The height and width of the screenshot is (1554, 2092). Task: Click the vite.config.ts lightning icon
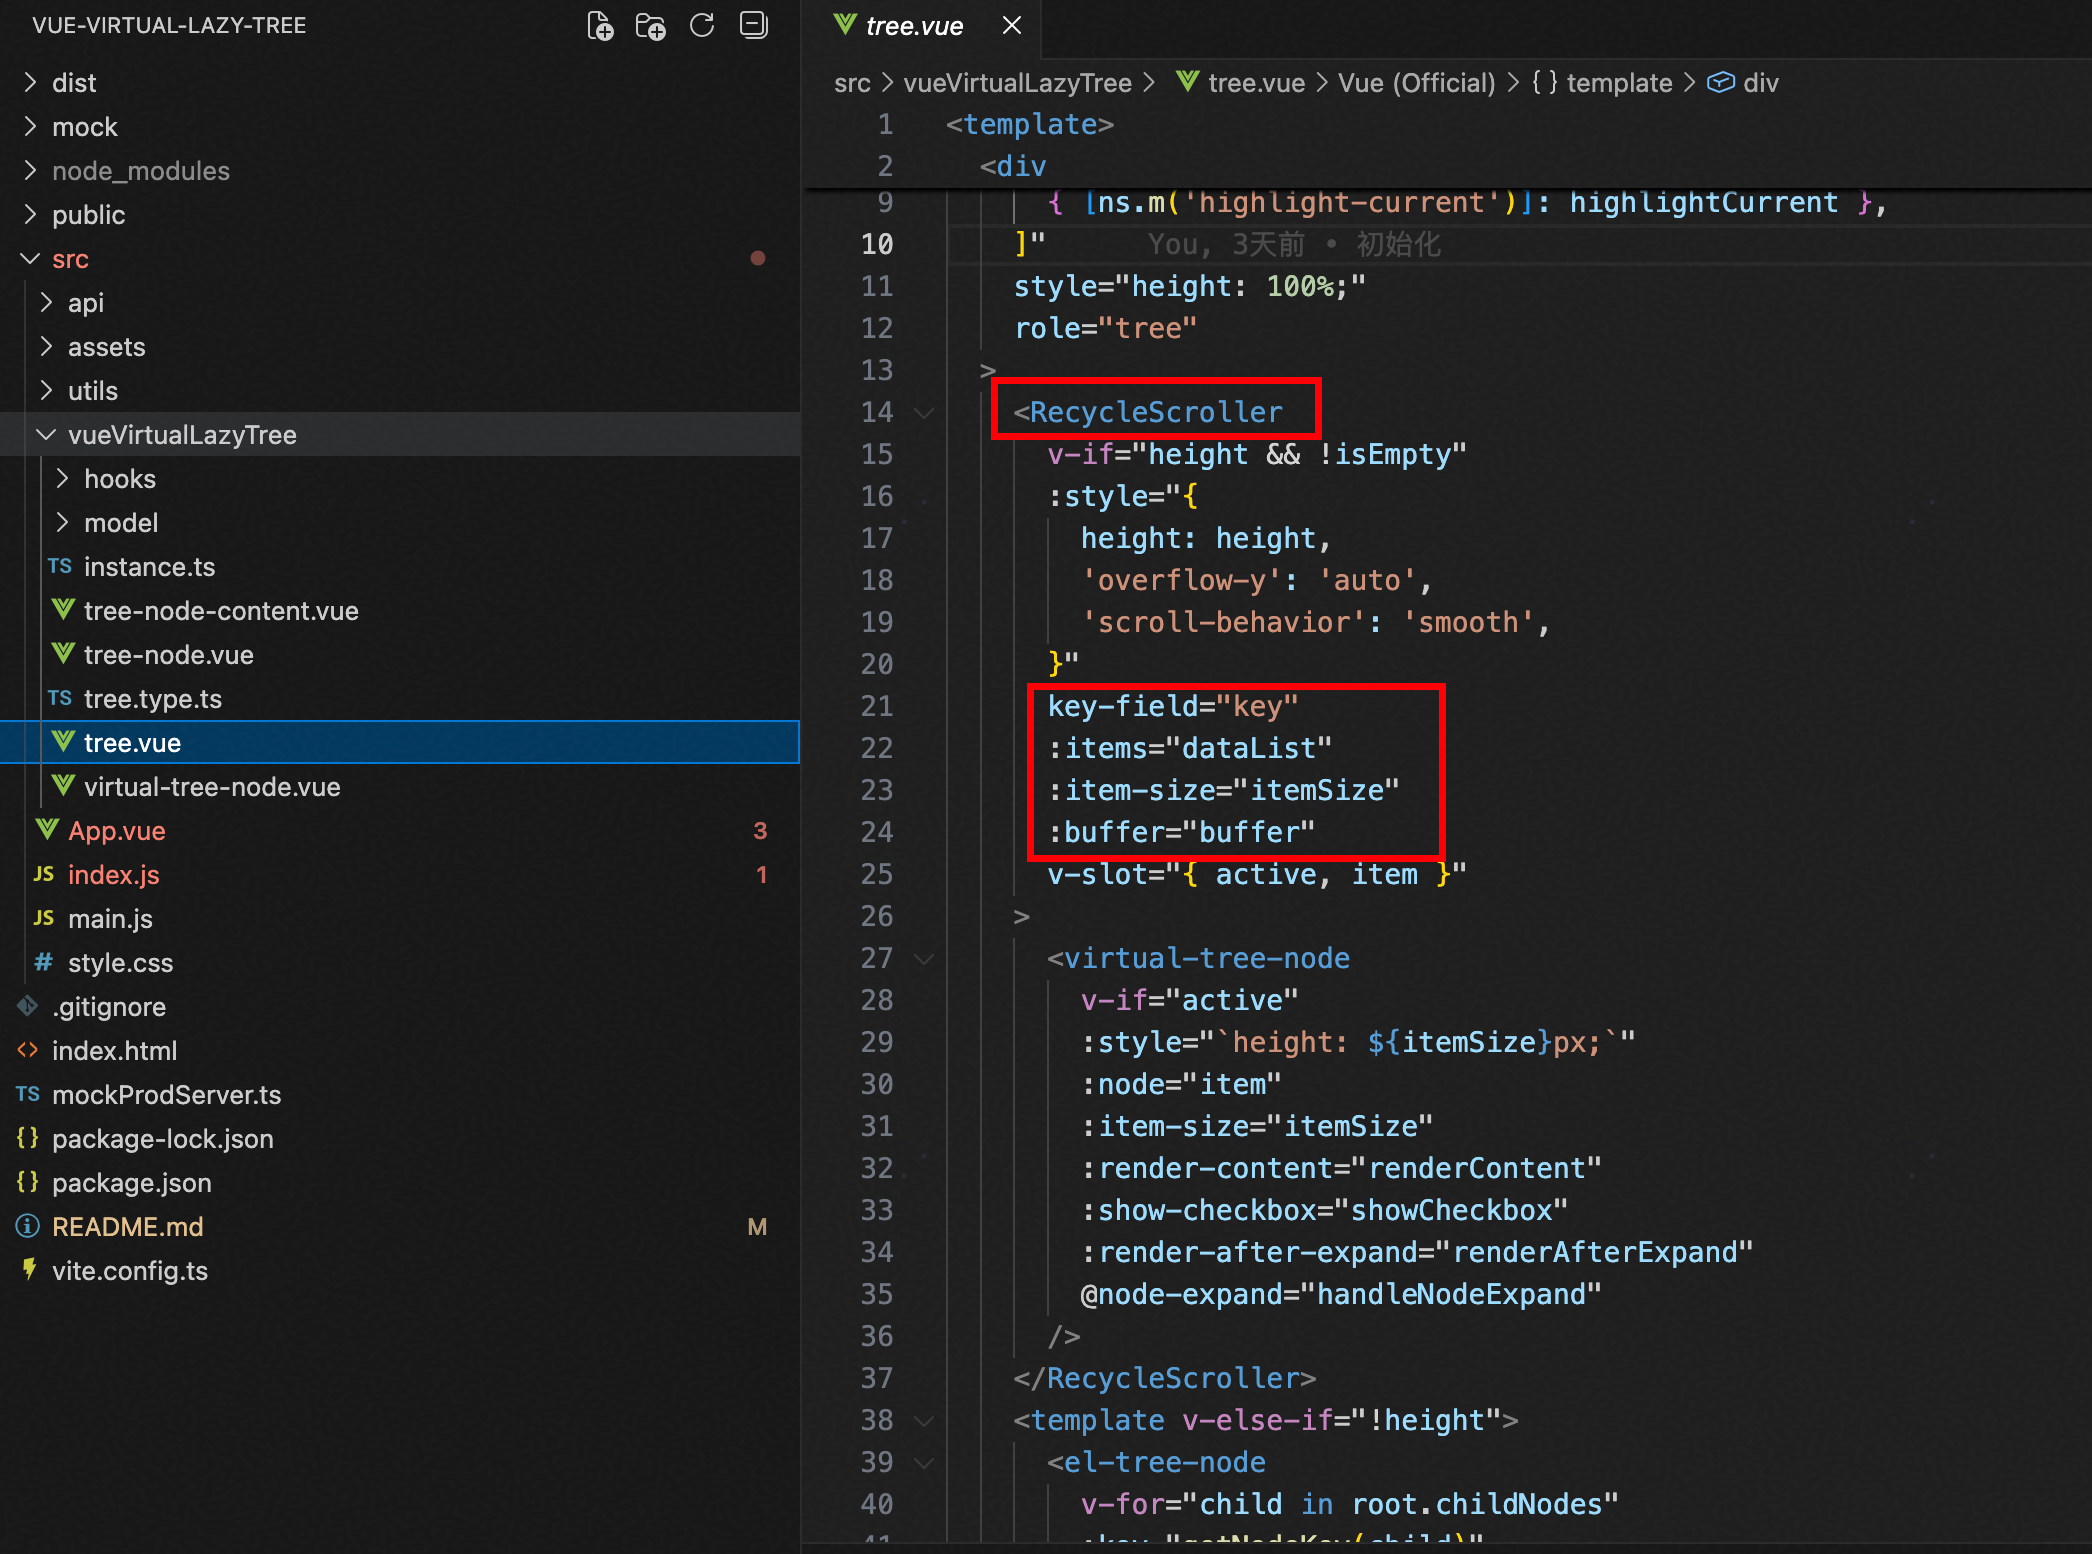tap(28, 1270)
